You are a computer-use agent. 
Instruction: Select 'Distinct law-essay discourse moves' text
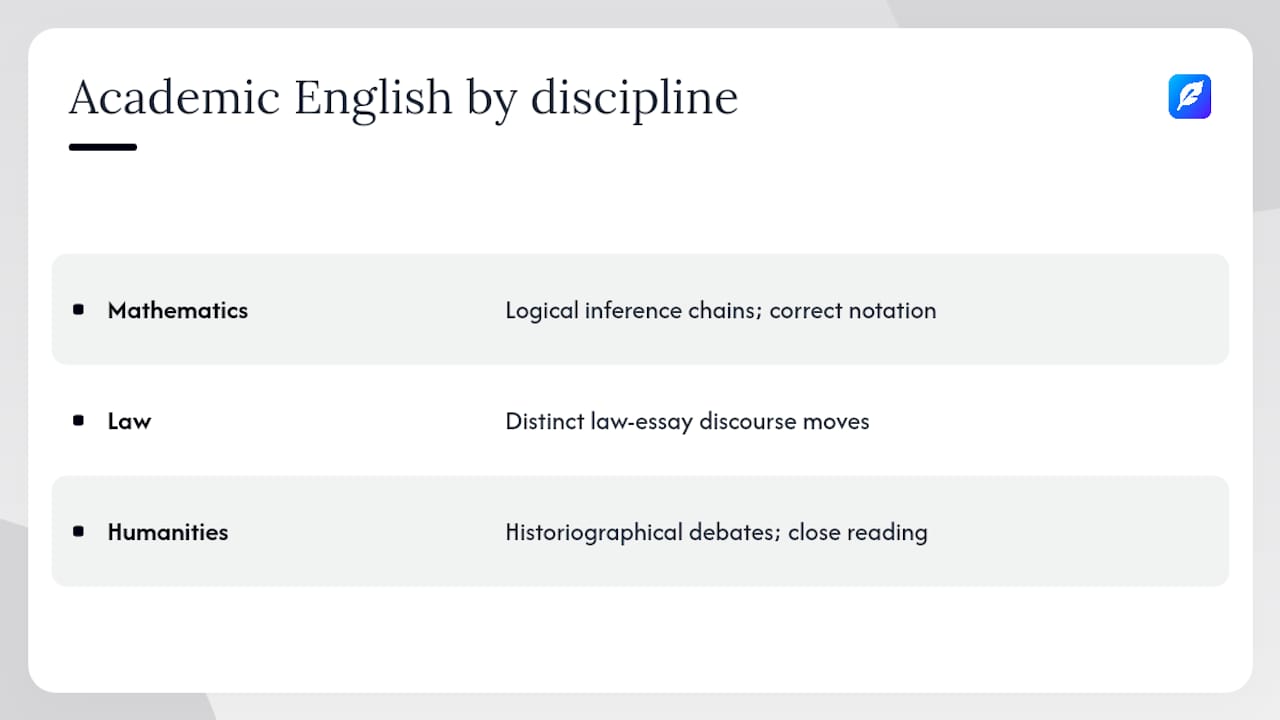point(687,421)
